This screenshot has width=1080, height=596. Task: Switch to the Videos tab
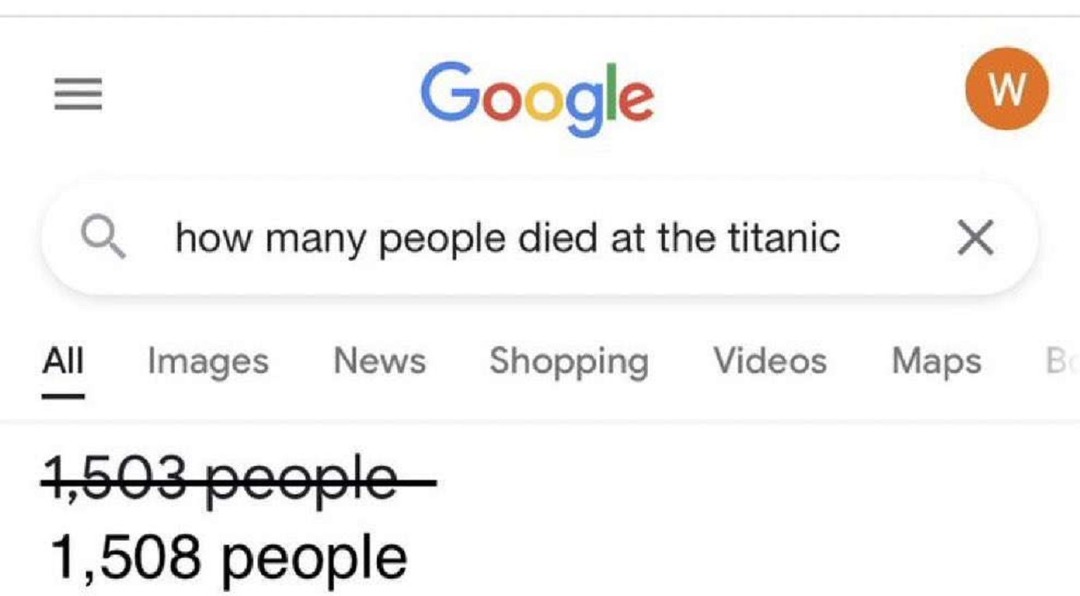pyautogui.click(x=769, y=360)
